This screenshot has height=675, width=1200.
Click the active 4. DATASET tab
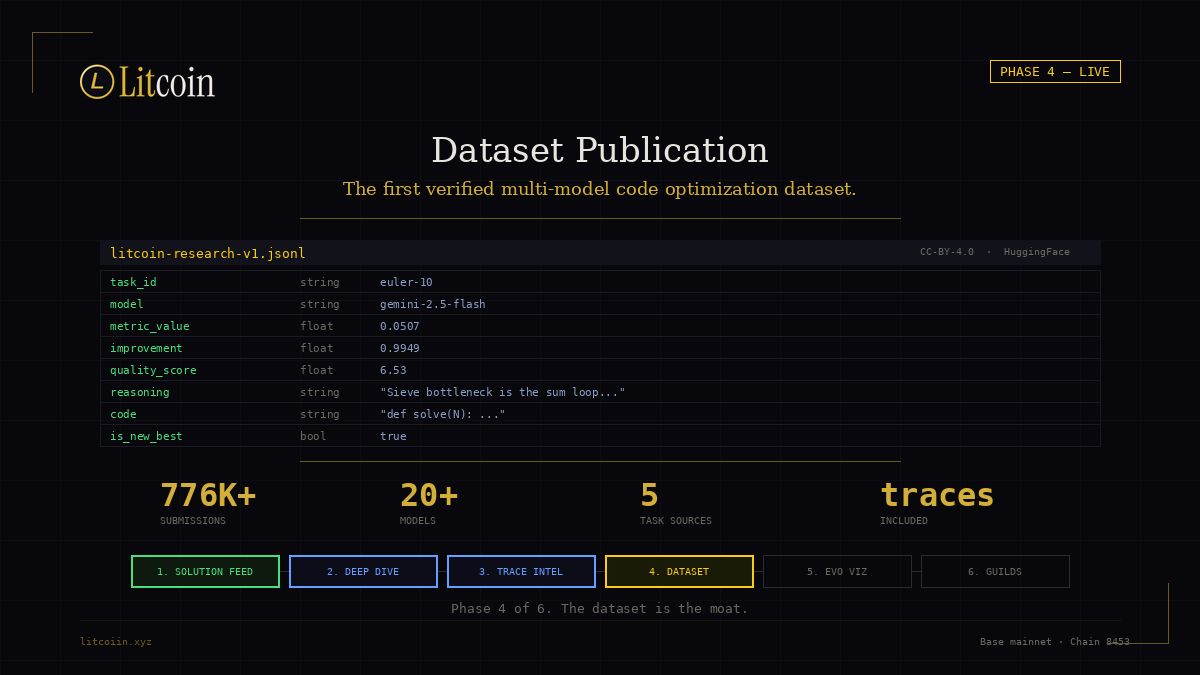[679, 572]
